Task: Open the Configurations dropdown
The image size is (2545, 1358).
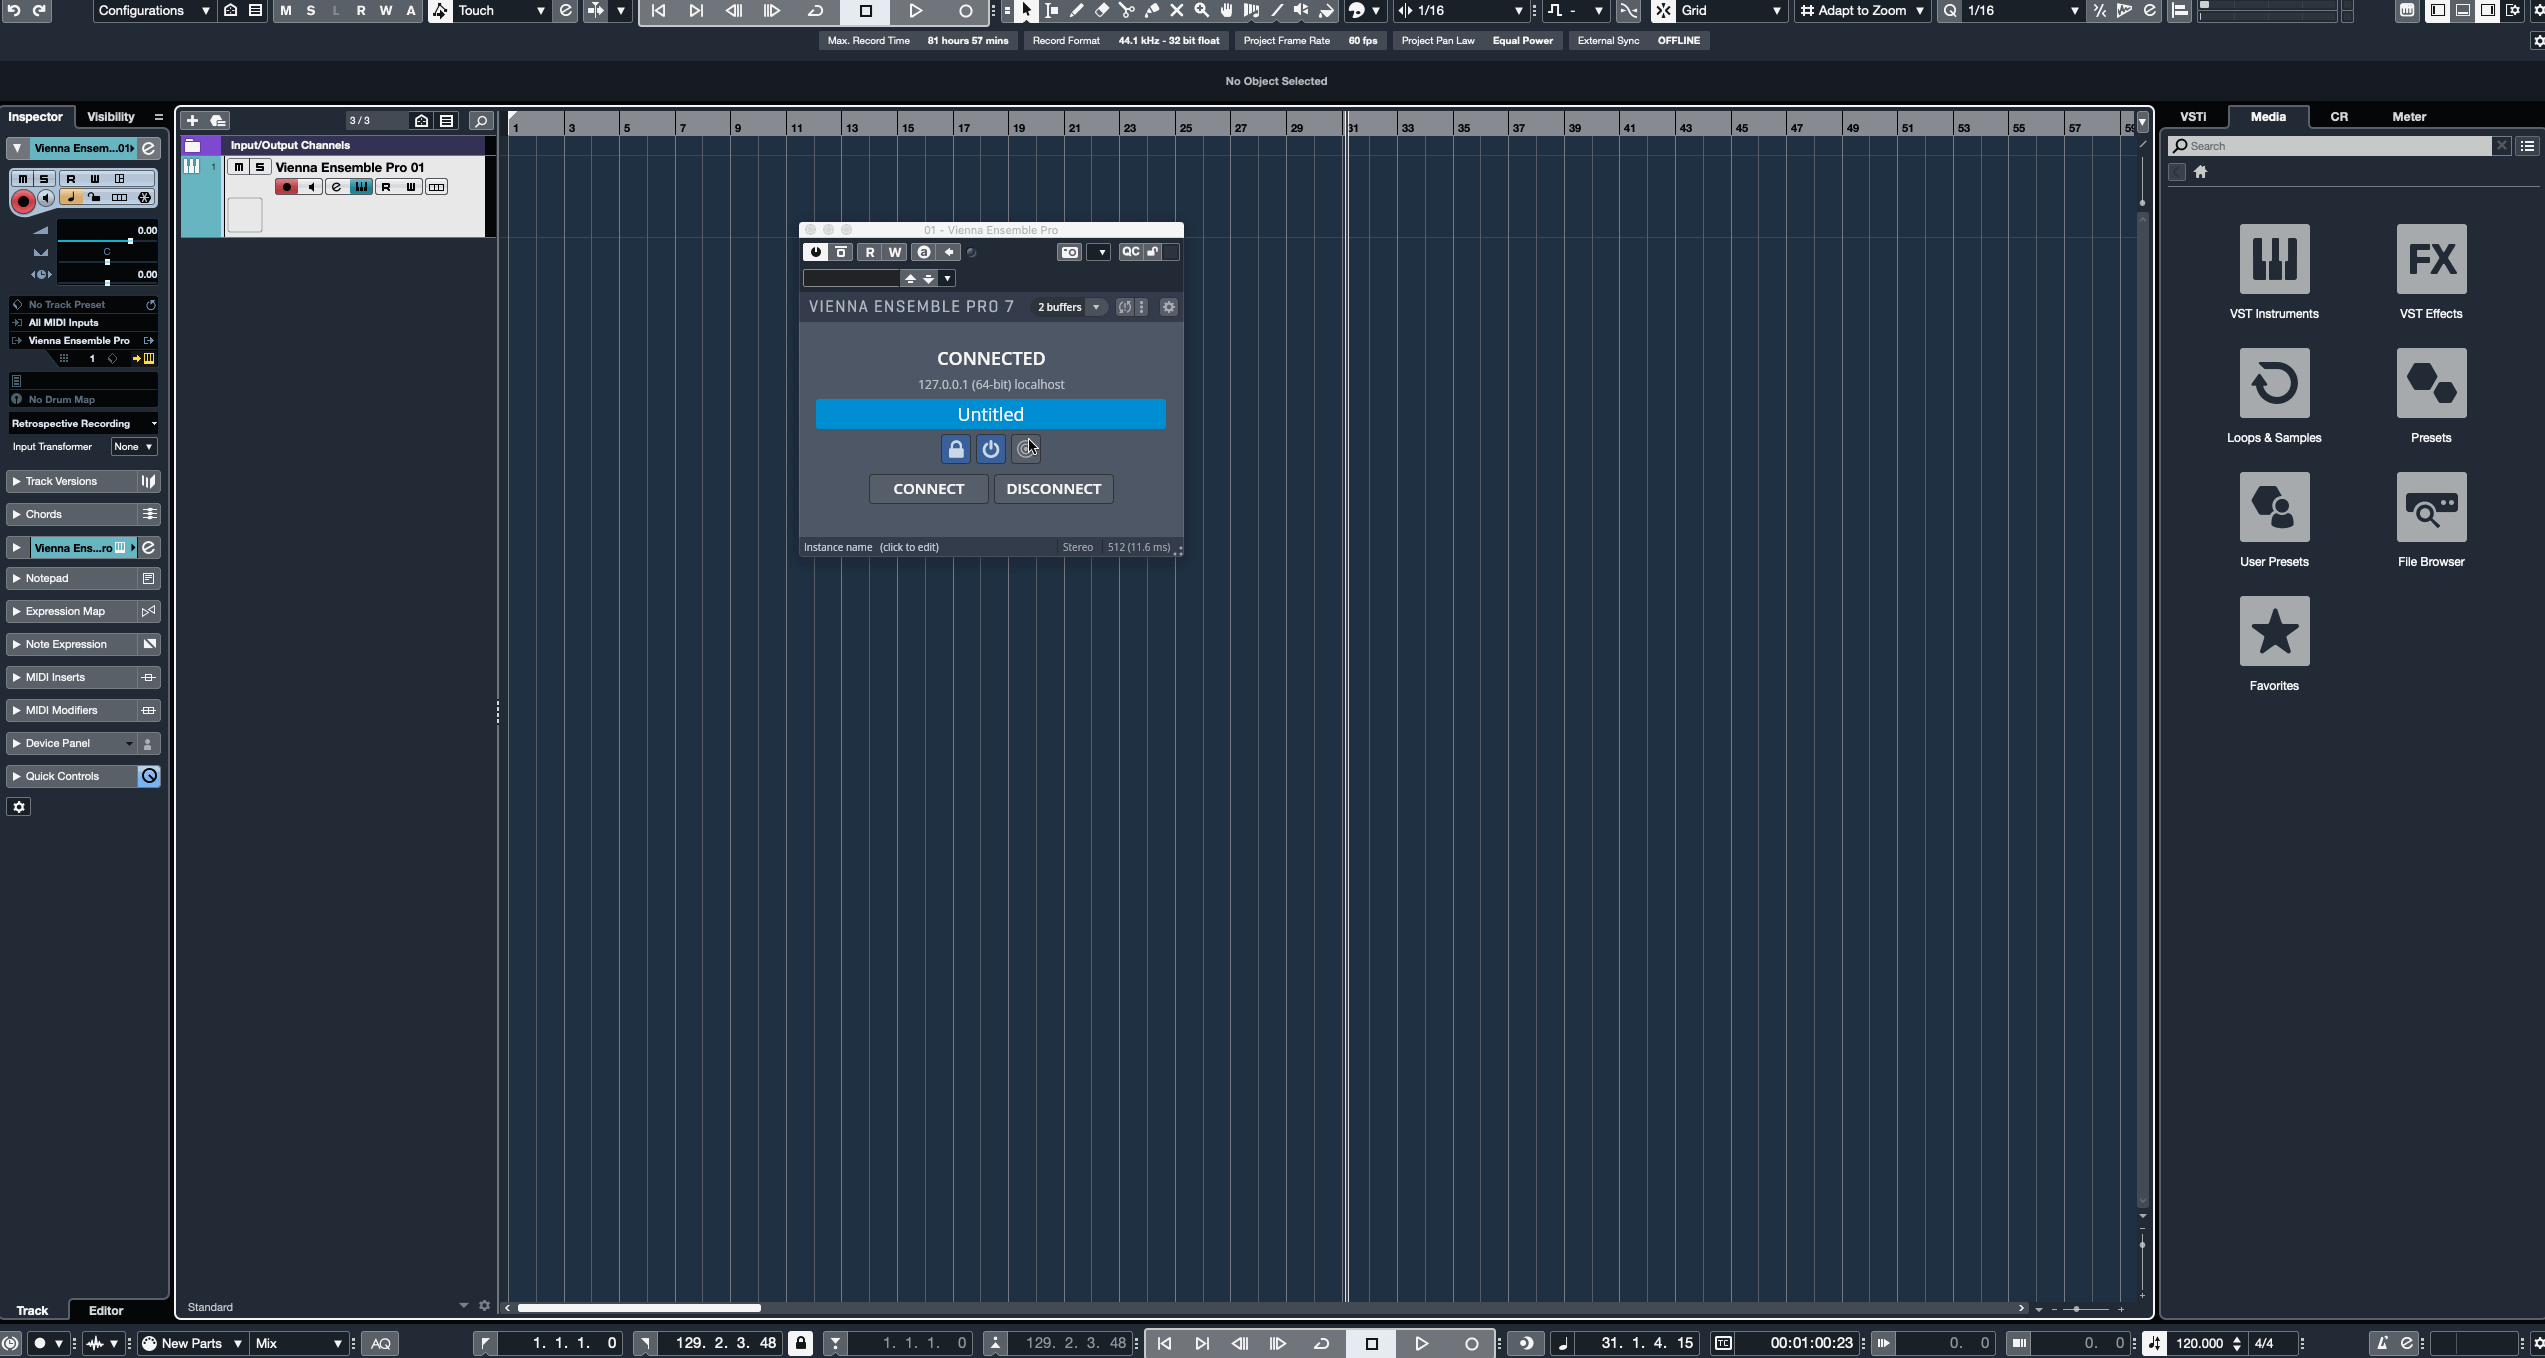Action: click(x=154, y=11)
